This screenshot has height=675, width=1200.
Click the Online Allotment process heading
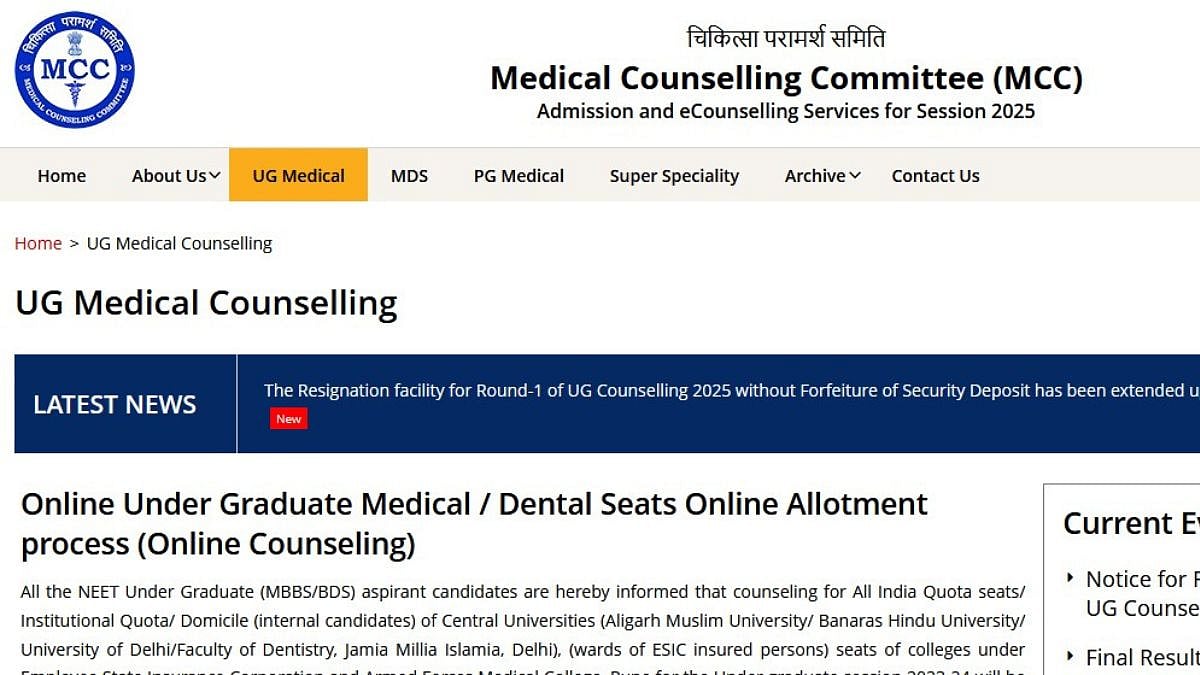click(x=474, y=523)
